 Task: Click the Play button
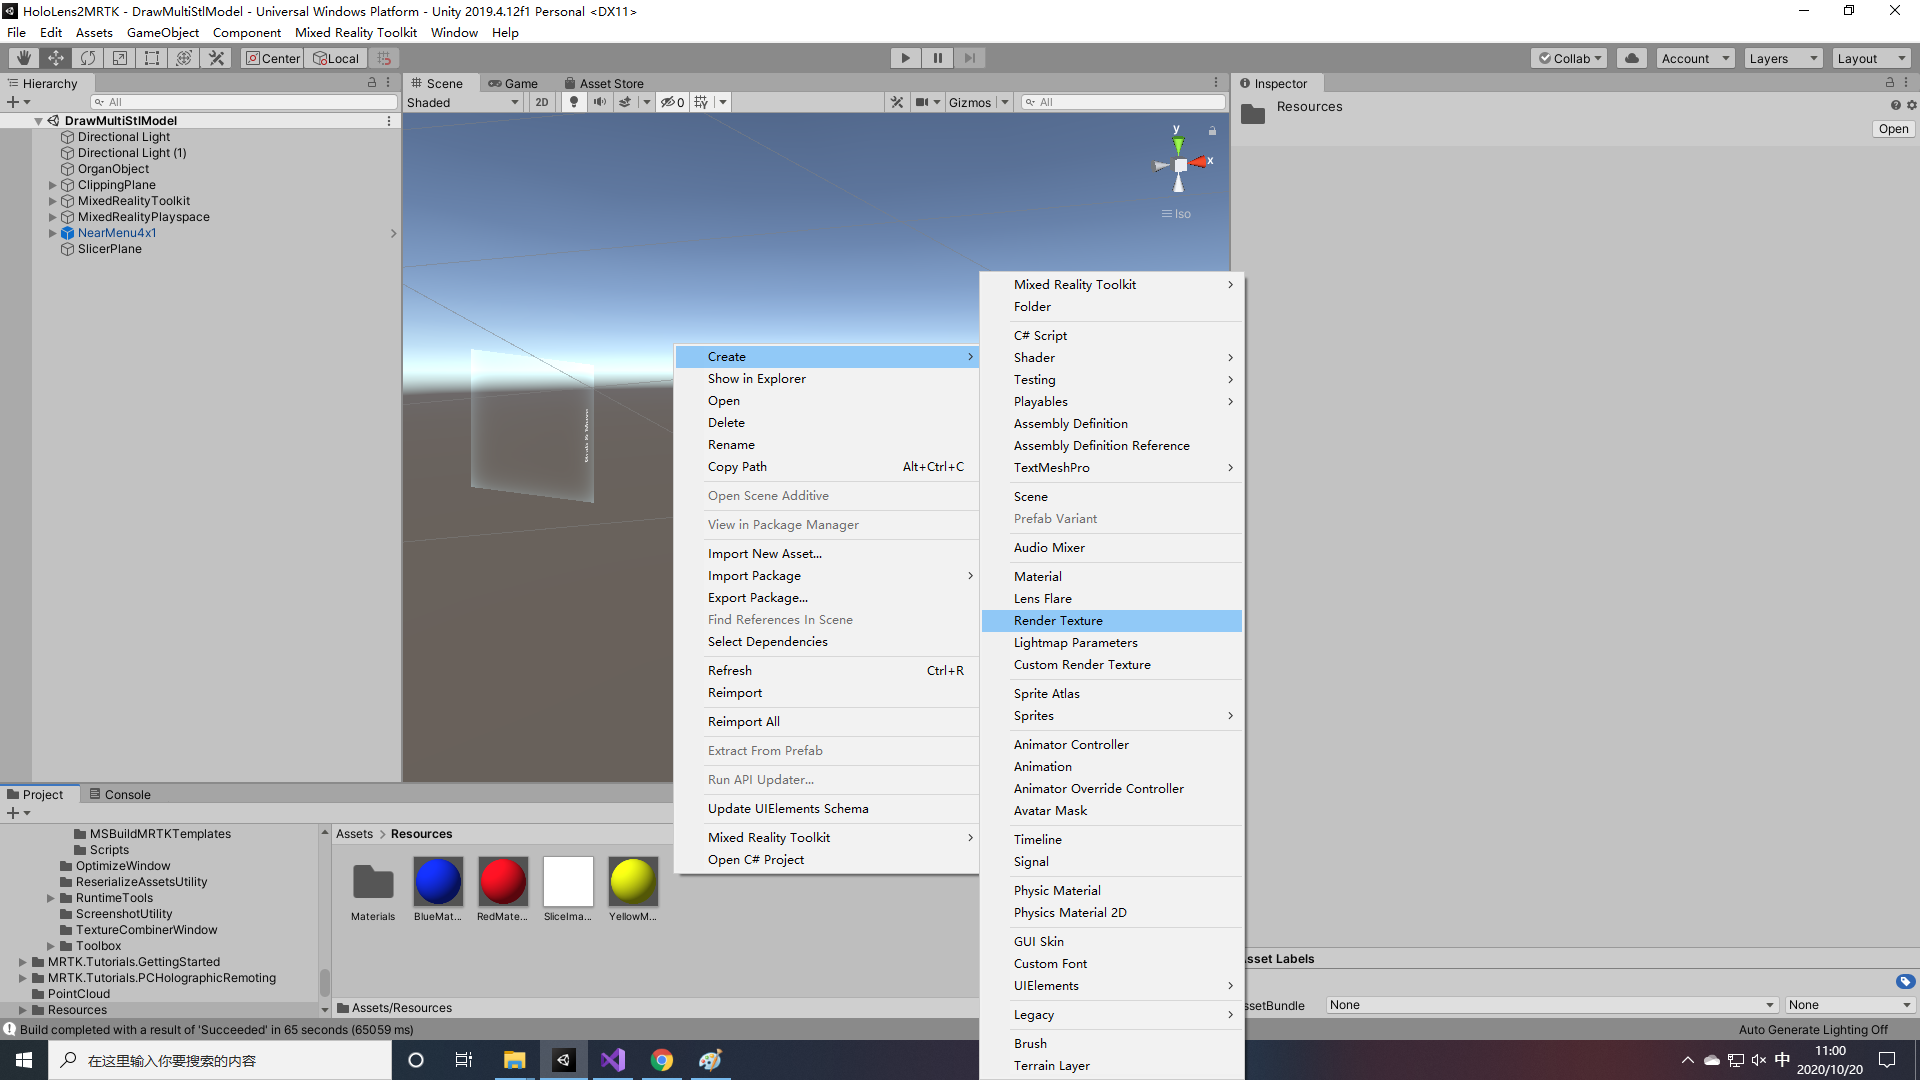pyautogui.click(x=905, y=58)
